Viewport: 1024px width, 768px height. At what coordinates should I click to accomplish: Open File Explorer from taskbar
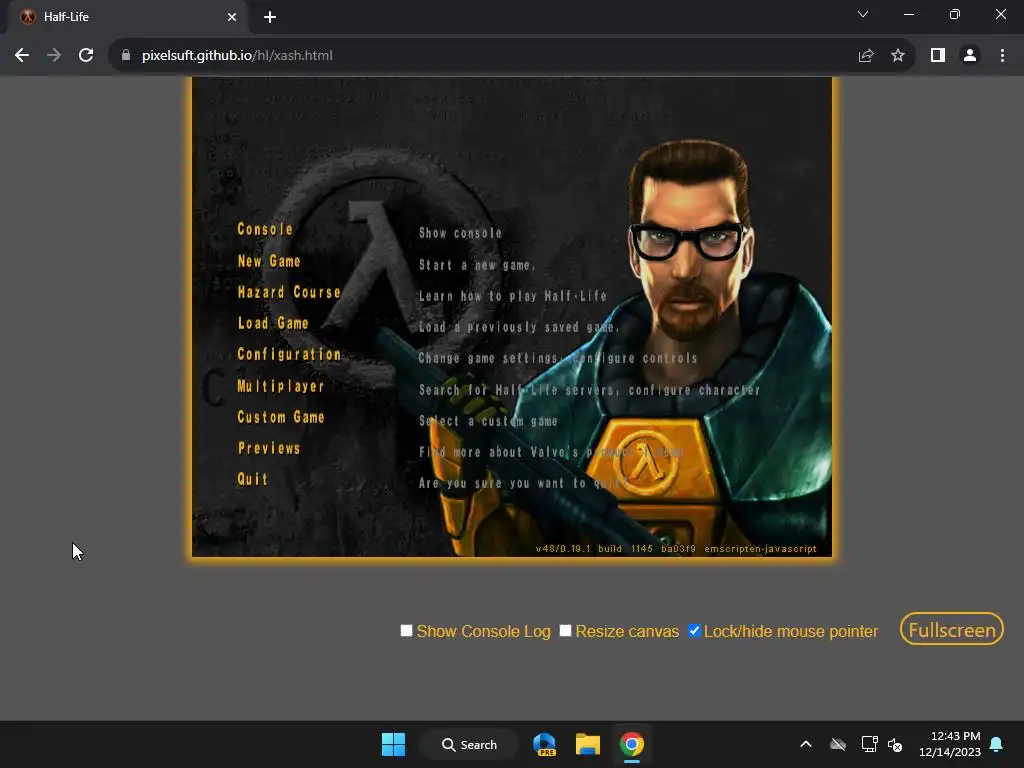588,744
